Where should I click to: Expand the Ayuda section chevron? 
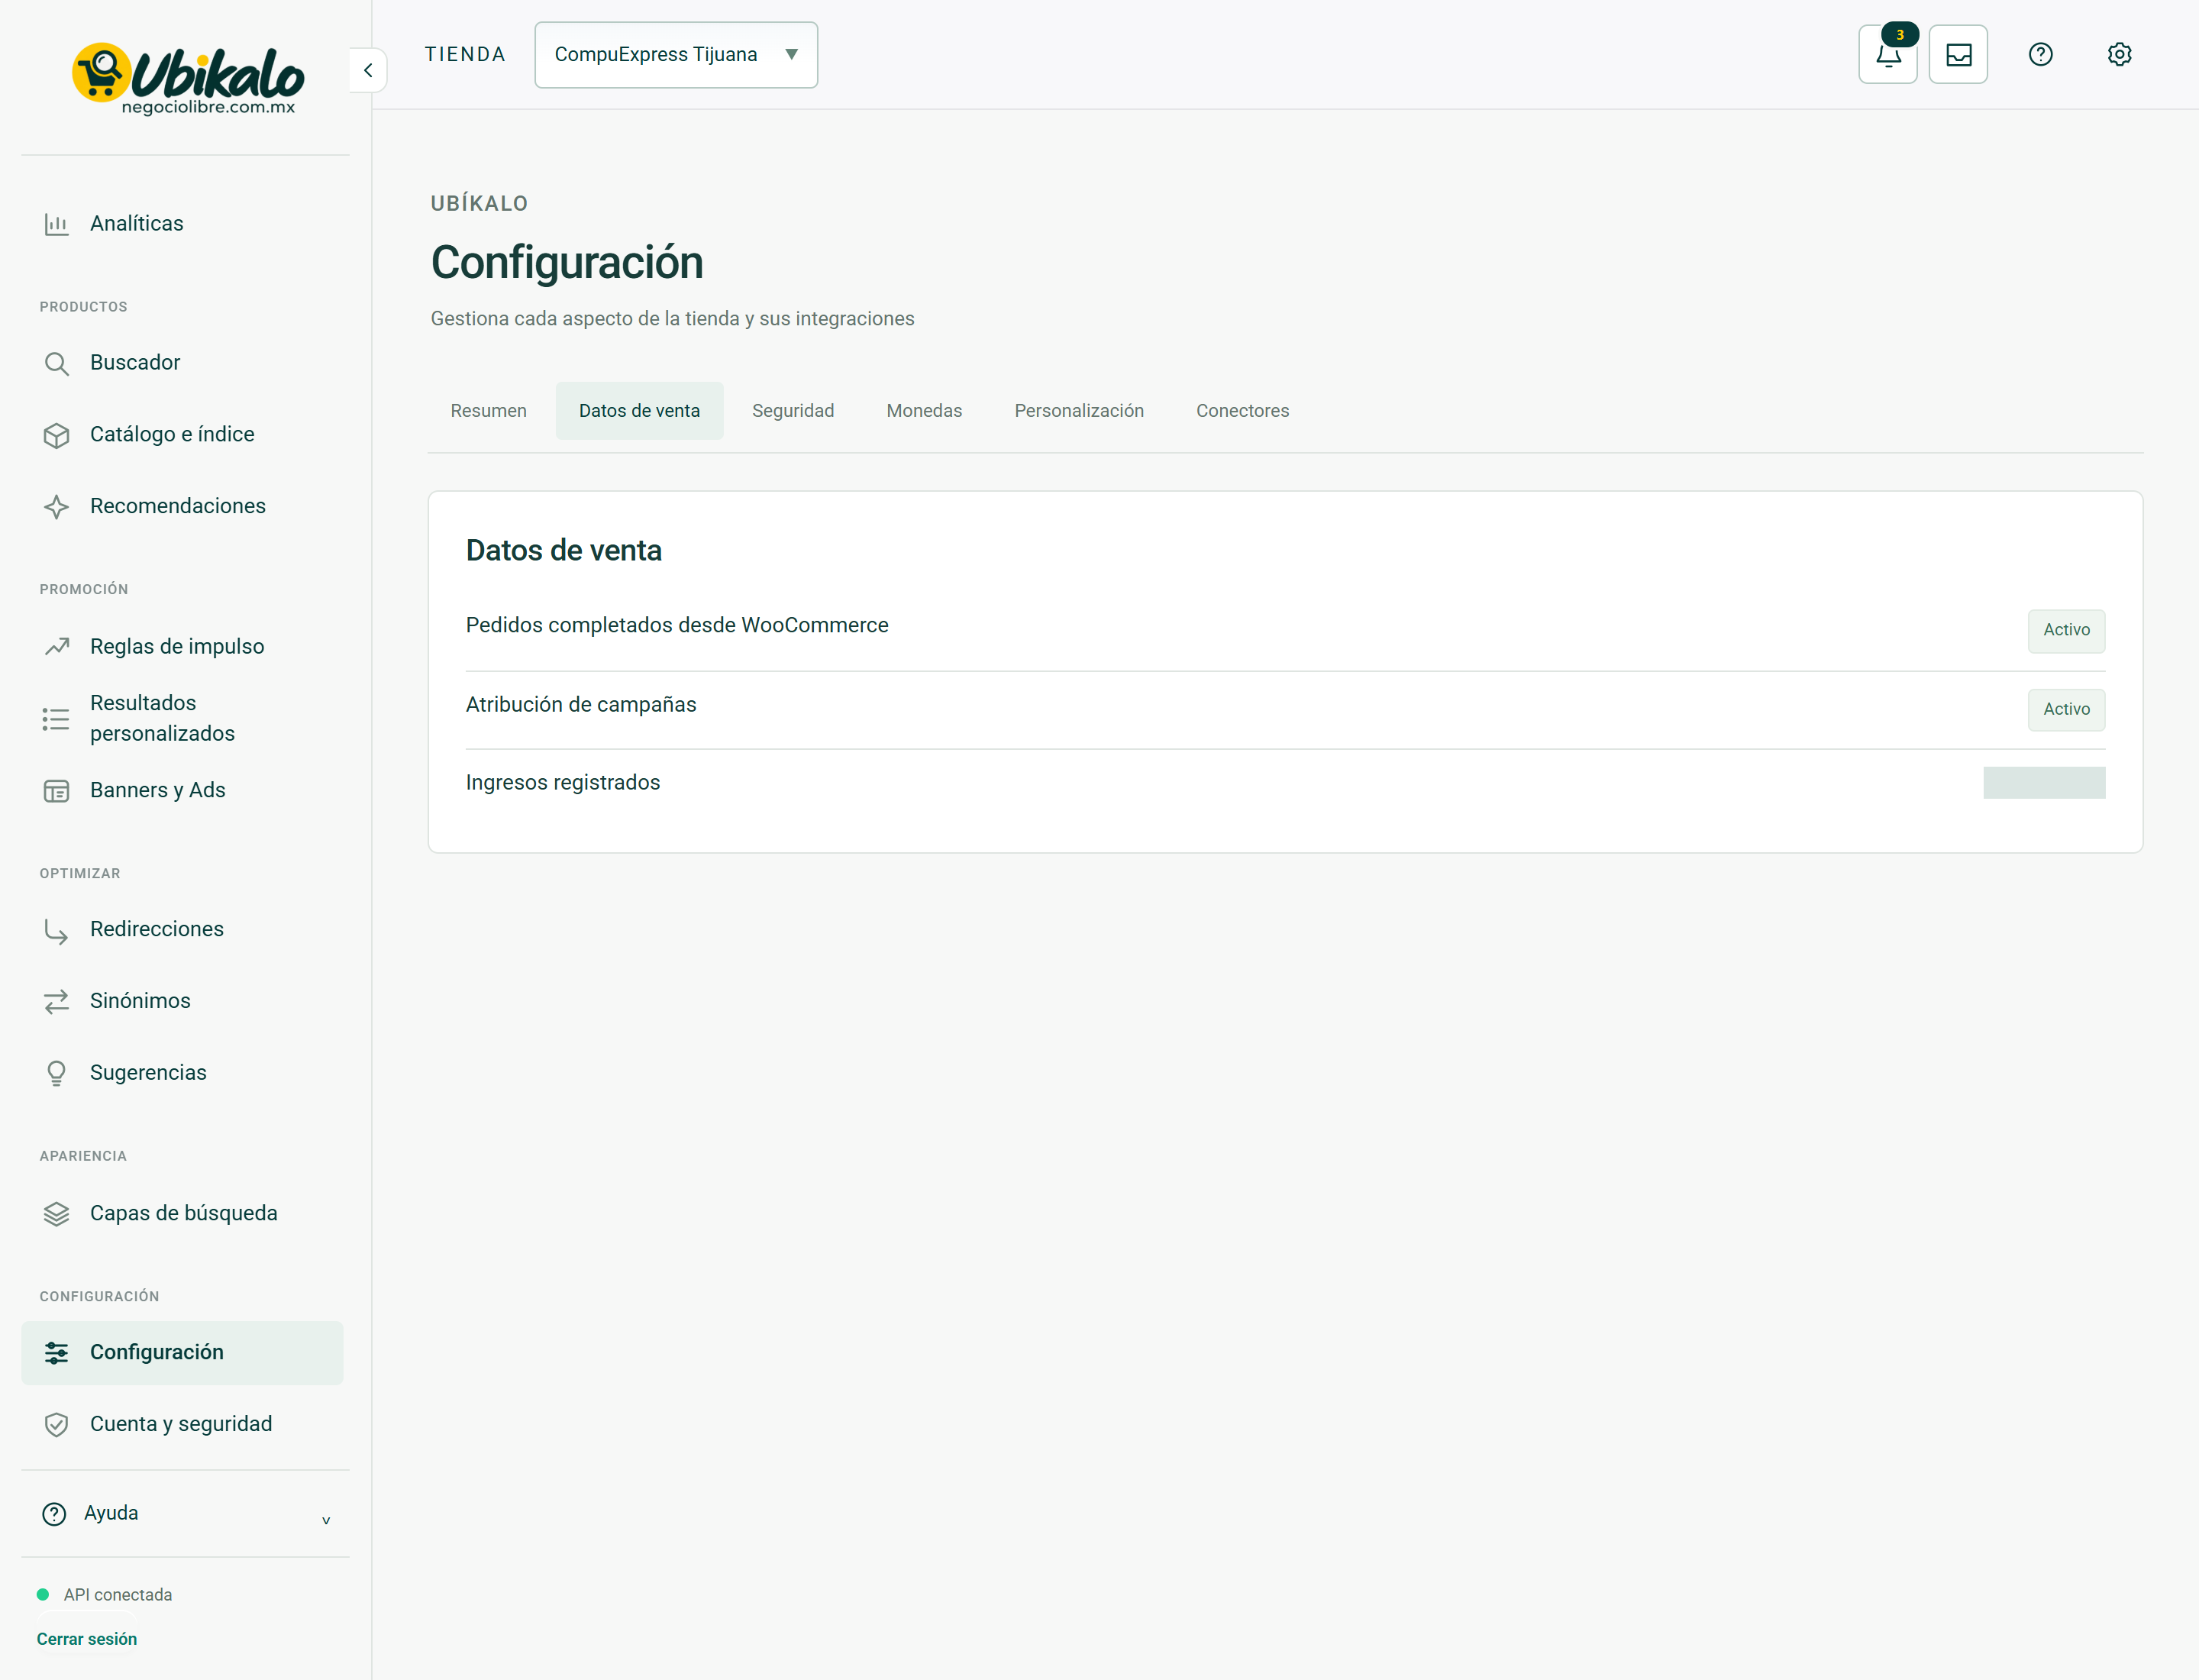click(326, 1520)
